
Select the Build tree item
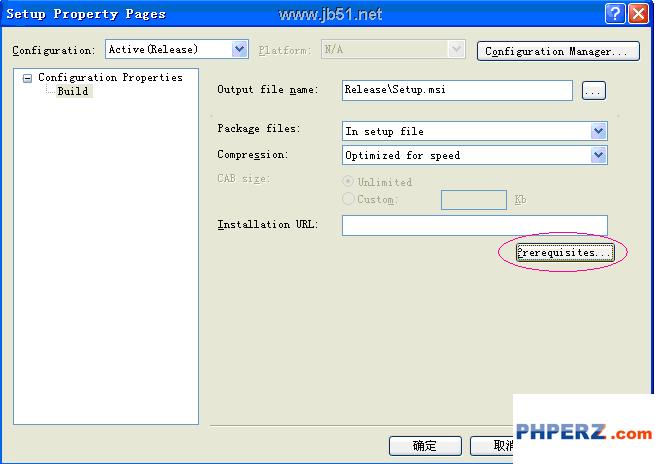point(72,92)
